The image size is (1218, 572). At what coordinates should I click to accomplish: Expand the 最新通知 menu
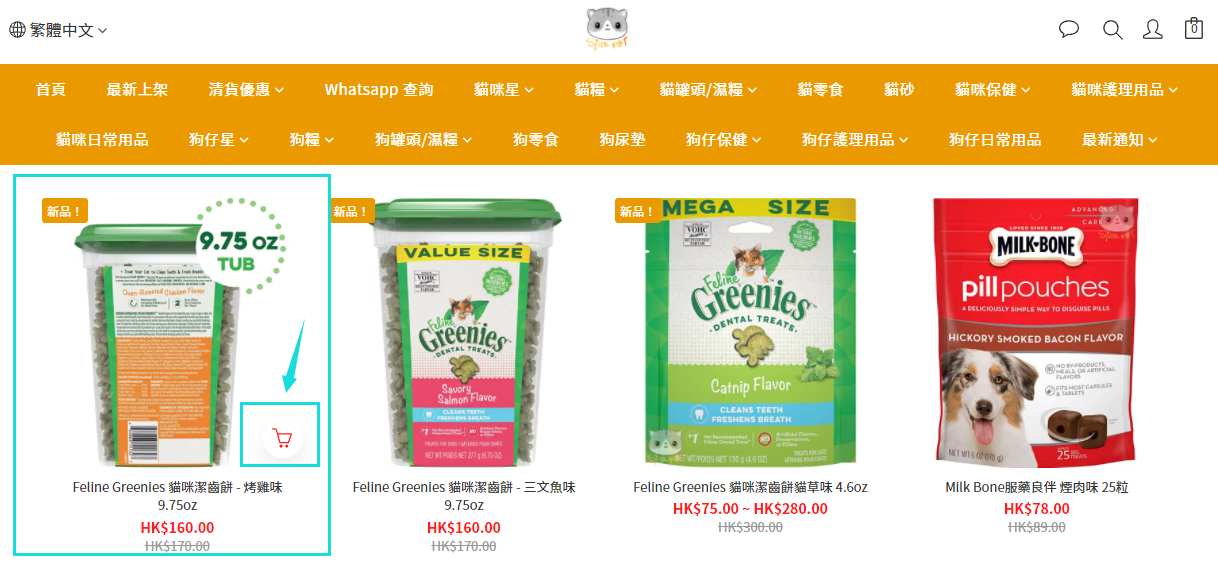tap(1120, 140)
